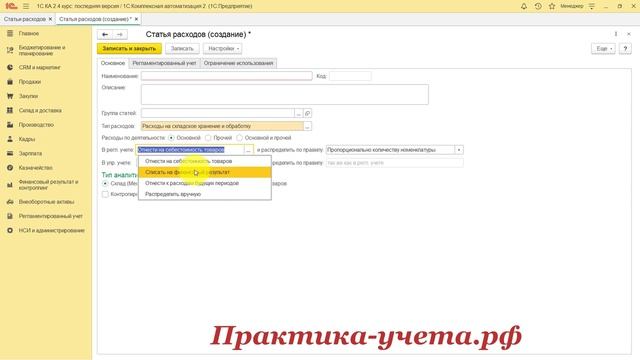
Task: Open the main hamburger menu
Action: point(26,6)
